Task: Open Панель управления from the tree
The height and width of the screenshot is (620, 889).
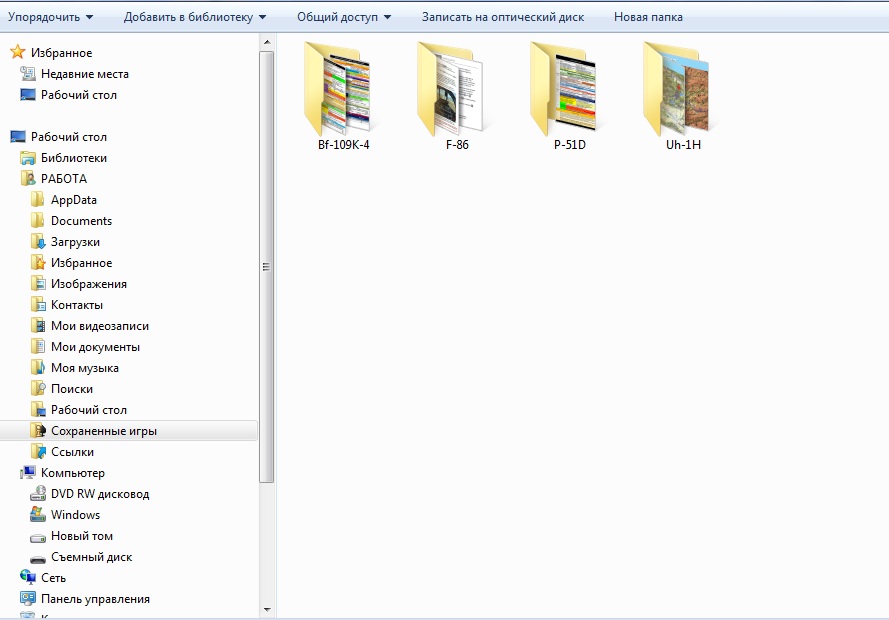Action: pos(95,598)
